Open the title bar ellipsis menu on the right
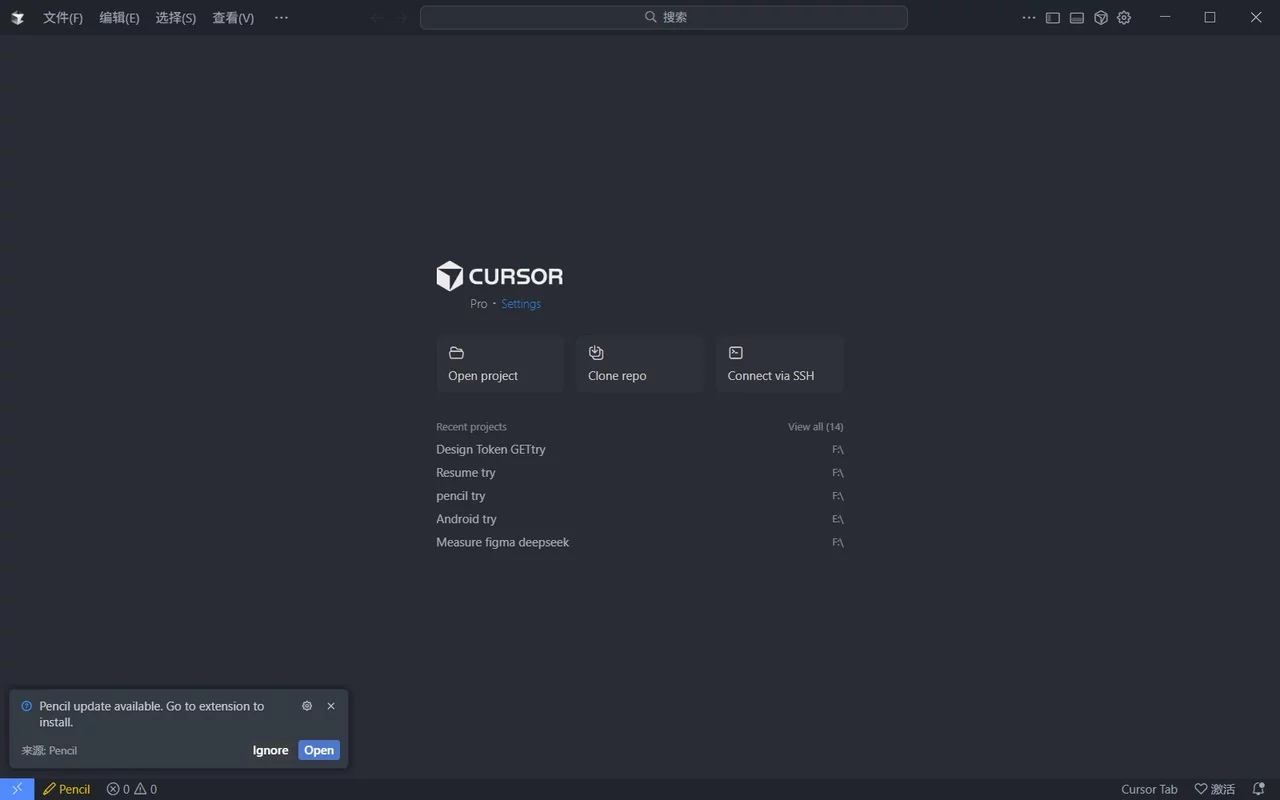1280x800 pixels. click(1029, 17)
